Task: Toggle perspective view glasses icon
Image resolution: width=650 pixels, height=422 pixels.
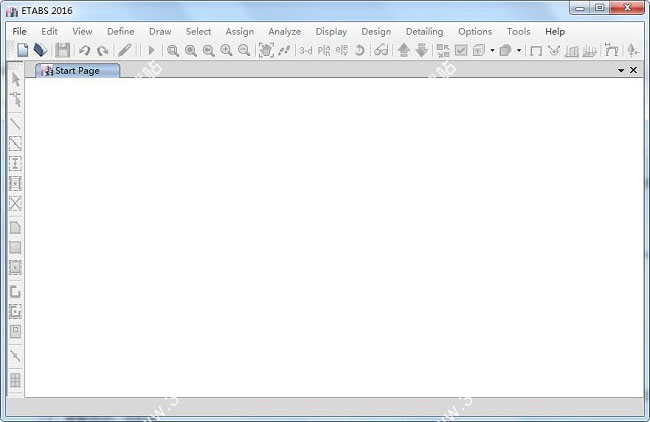Action: point(381,50)
